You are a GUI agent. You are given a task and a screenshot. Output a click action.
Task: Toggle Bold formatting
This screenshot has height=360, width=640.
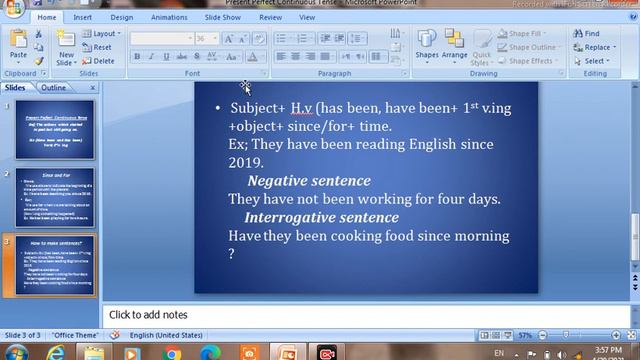pyautogui.click(x=137, y=57)
